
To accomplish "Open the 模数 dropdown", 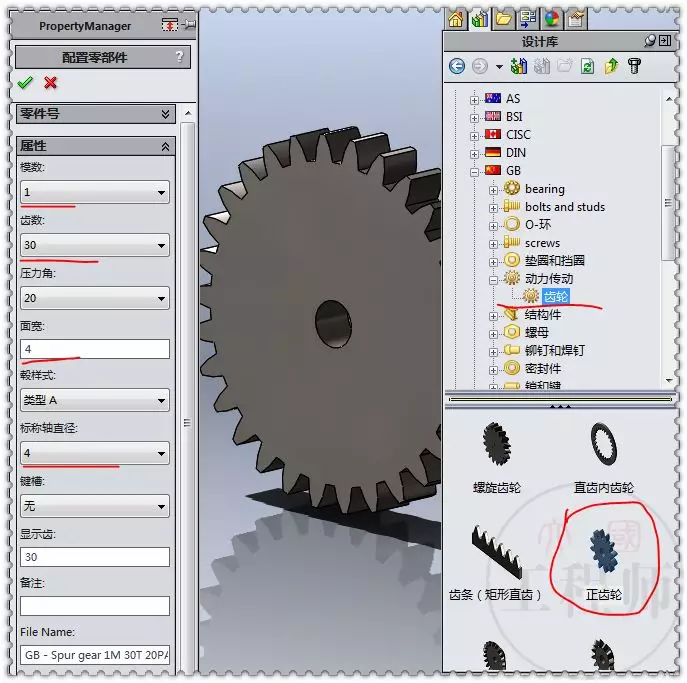I will point(95,192).
